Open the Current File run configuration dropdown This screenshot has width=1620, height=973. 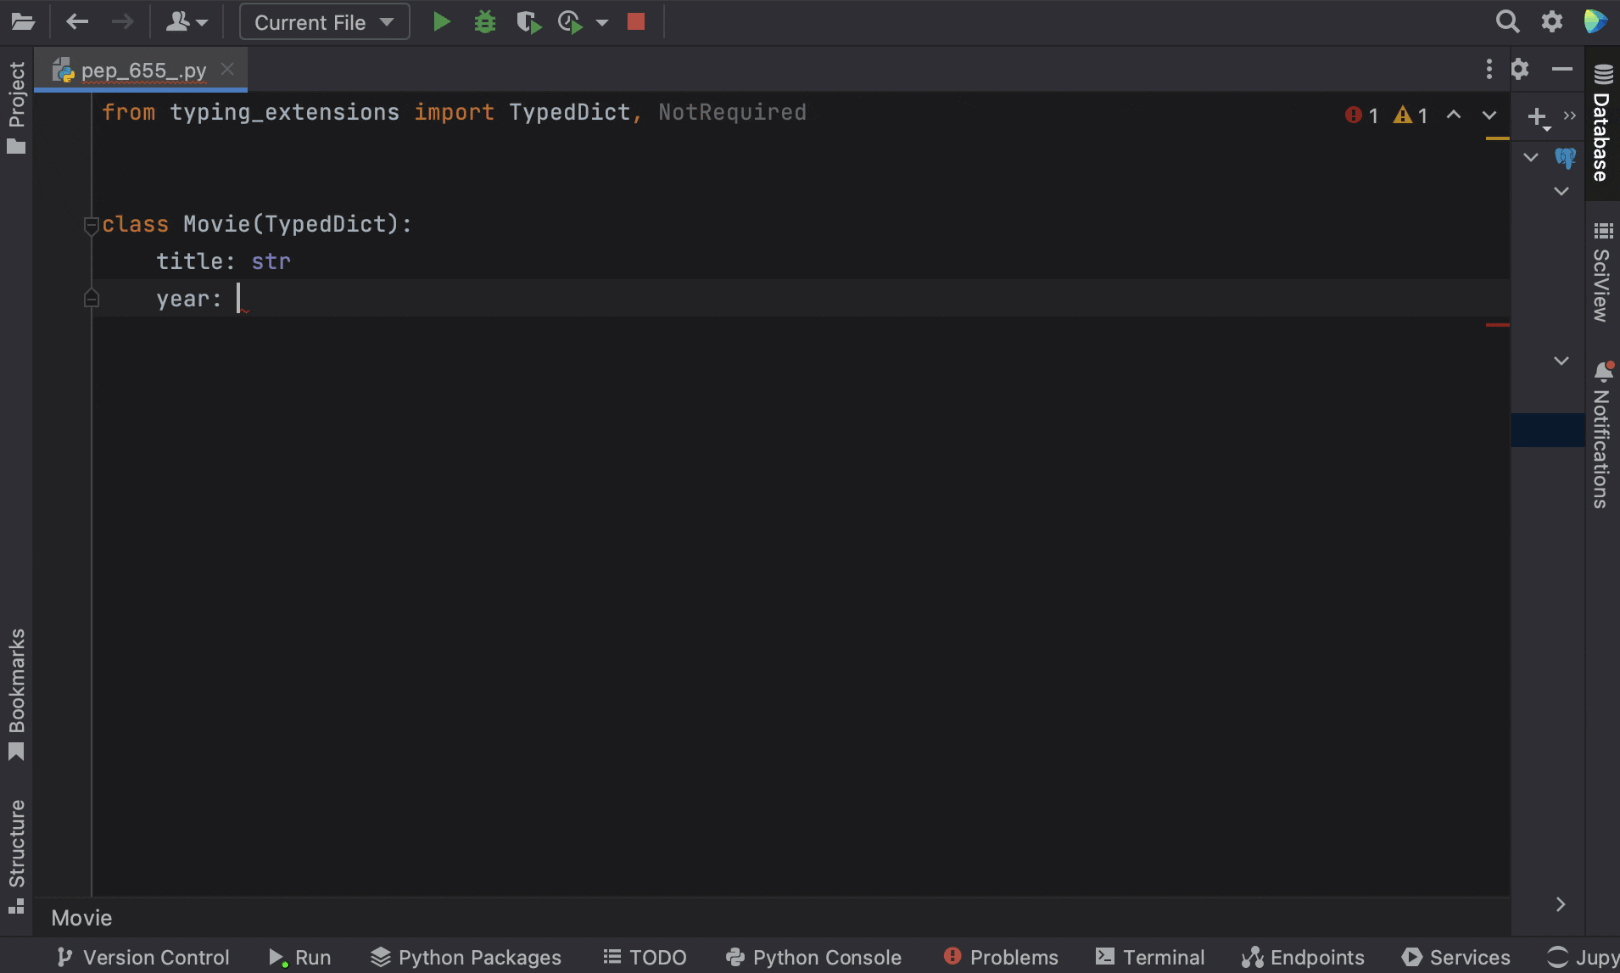point(323,21)
